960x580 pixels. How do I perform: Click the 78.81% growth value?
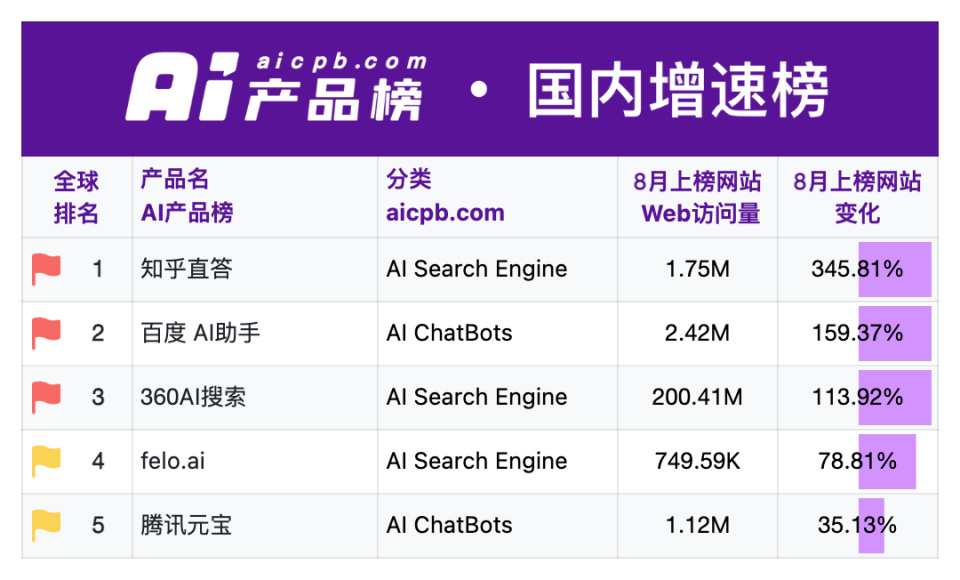[x=857, y=461]
